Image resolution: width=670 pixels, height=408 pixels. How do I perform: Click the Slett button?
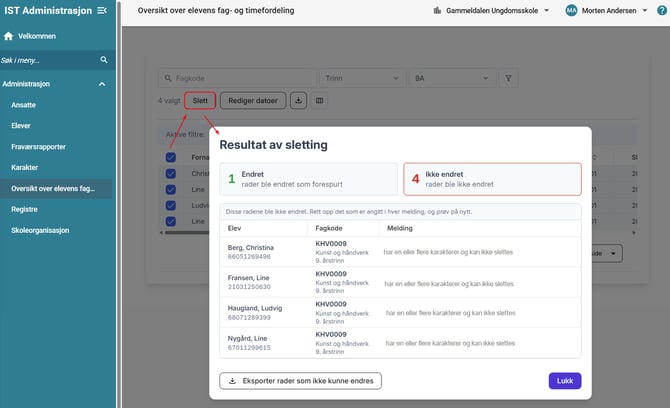(x=200, y=100)
